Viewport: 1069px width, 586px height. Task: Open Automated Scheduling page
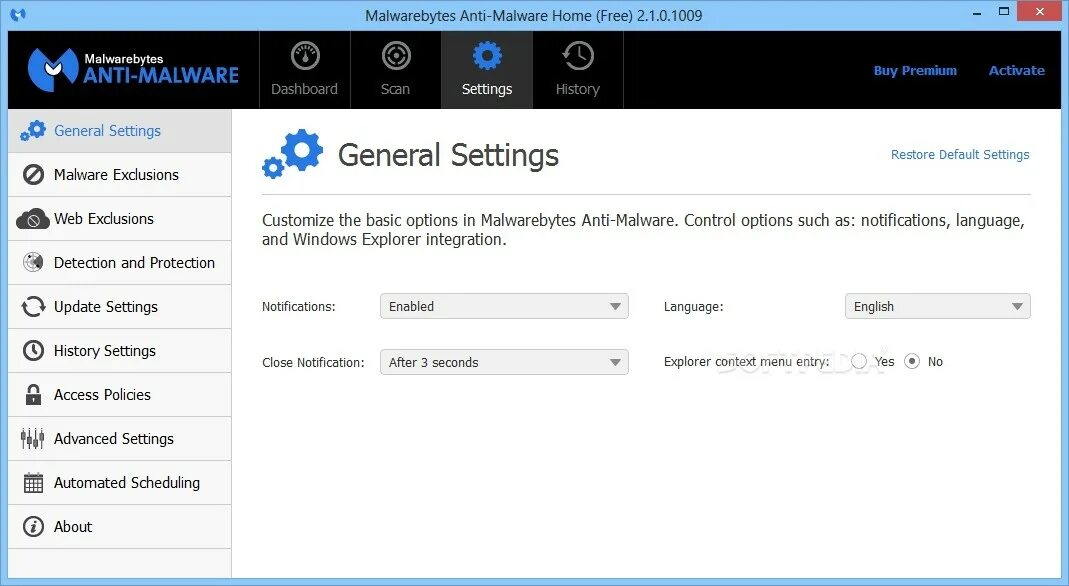[x=120, y=482]
